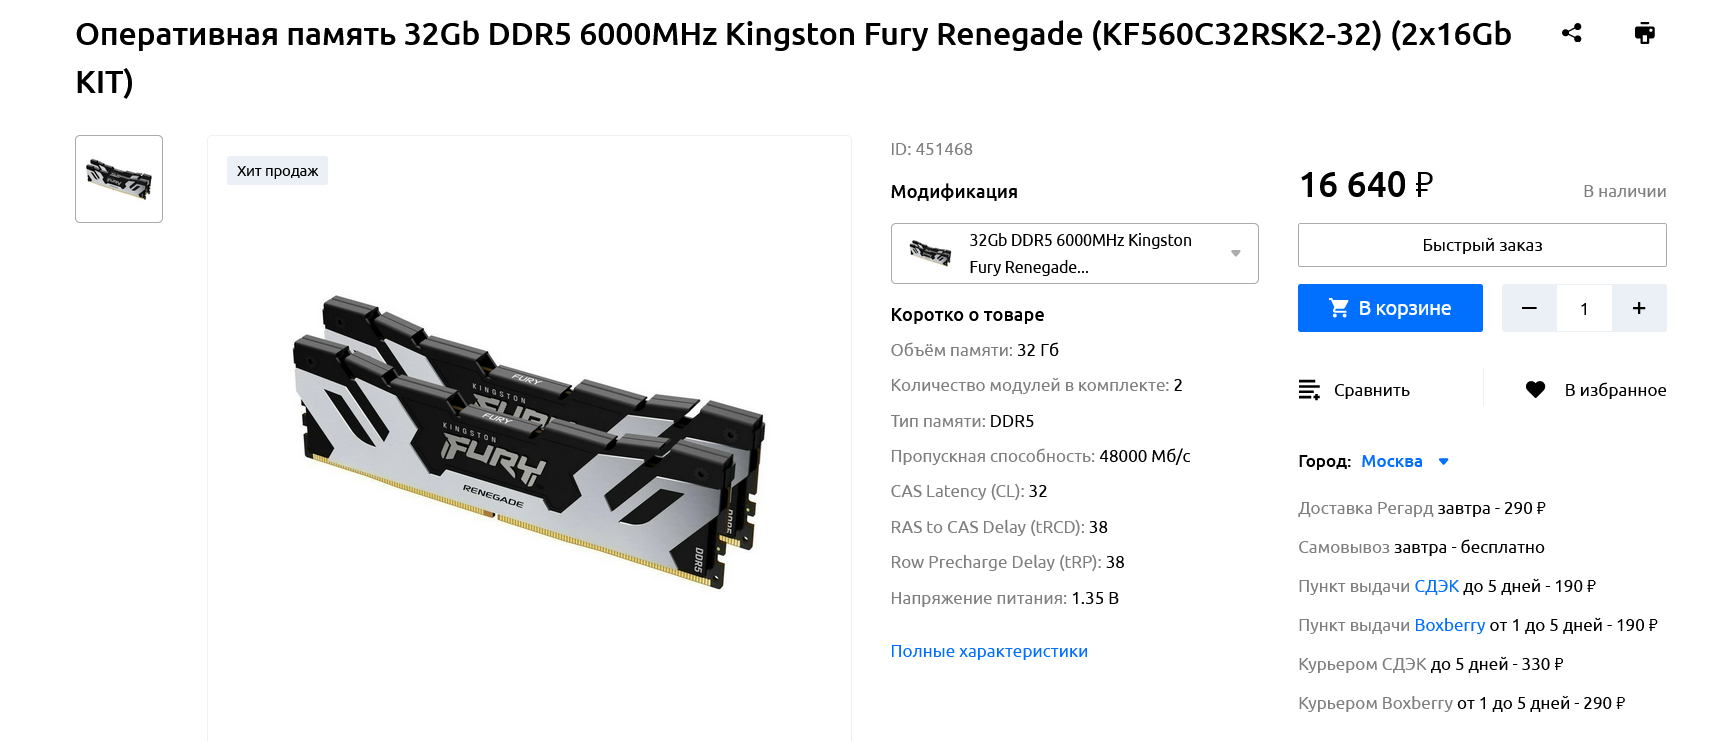
Task: Click the Быстрый заказ button
Action: [1482, 245]
